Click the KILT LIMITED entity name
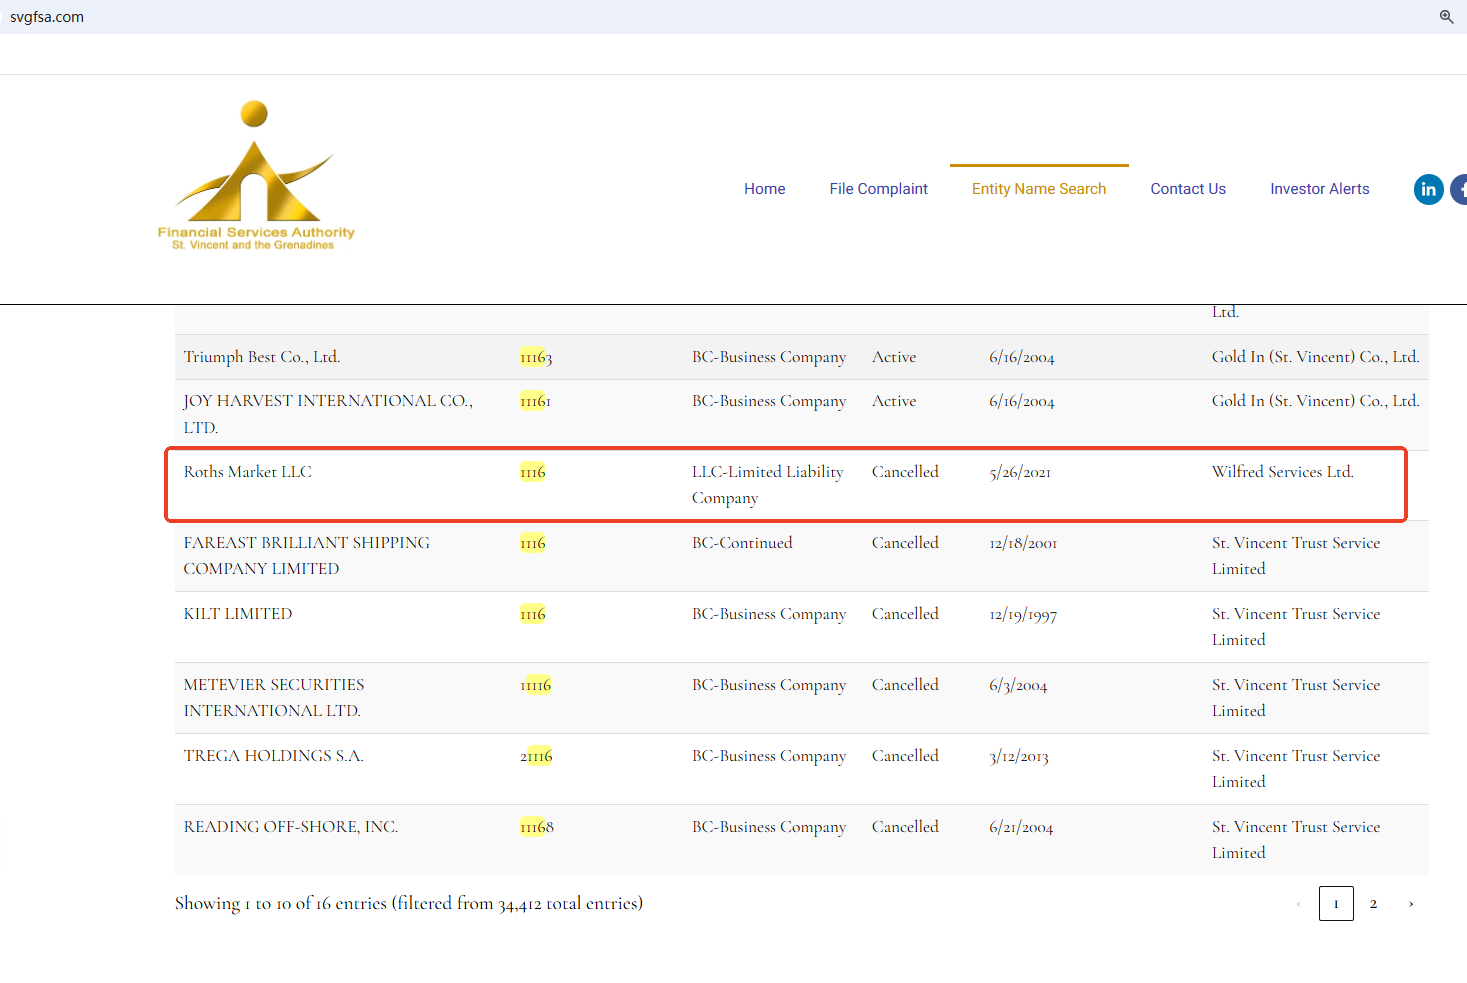 (238, 614)
